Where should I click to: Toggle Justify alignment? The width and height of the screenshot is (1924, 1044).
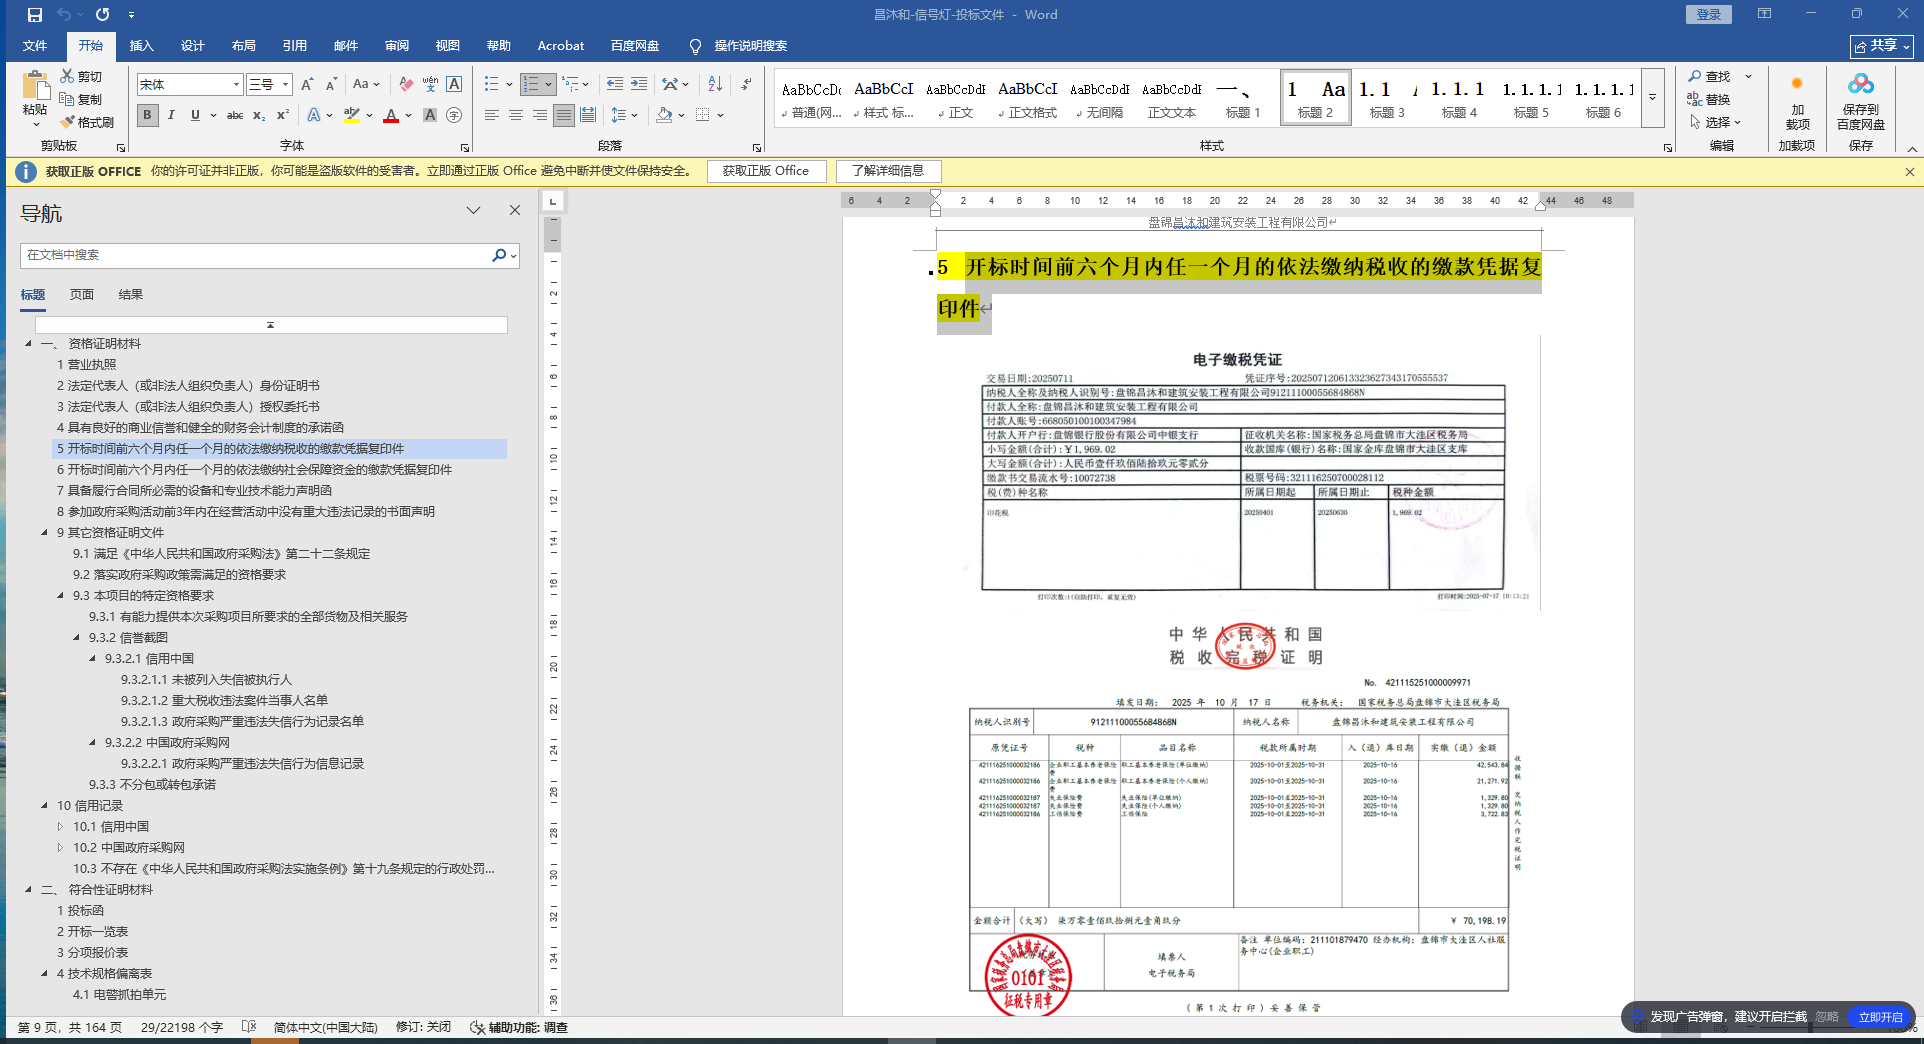pyautogui.click(x=564, y=115)
